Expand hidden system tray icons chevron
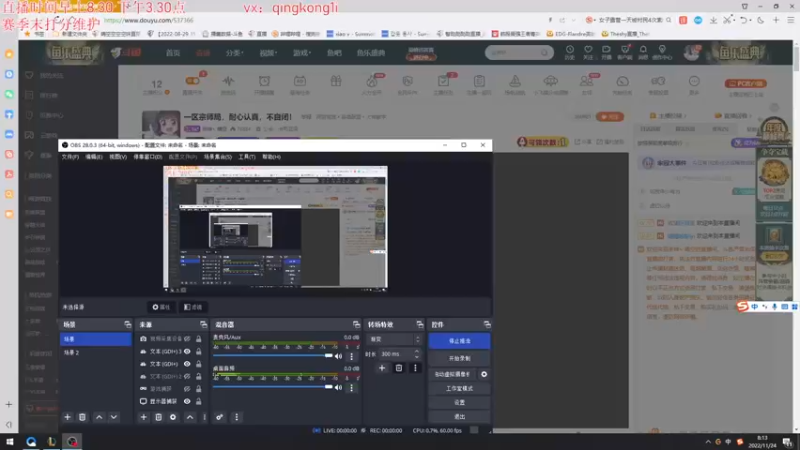The height and width of the screenshot is (450, 800). point(708,442)
